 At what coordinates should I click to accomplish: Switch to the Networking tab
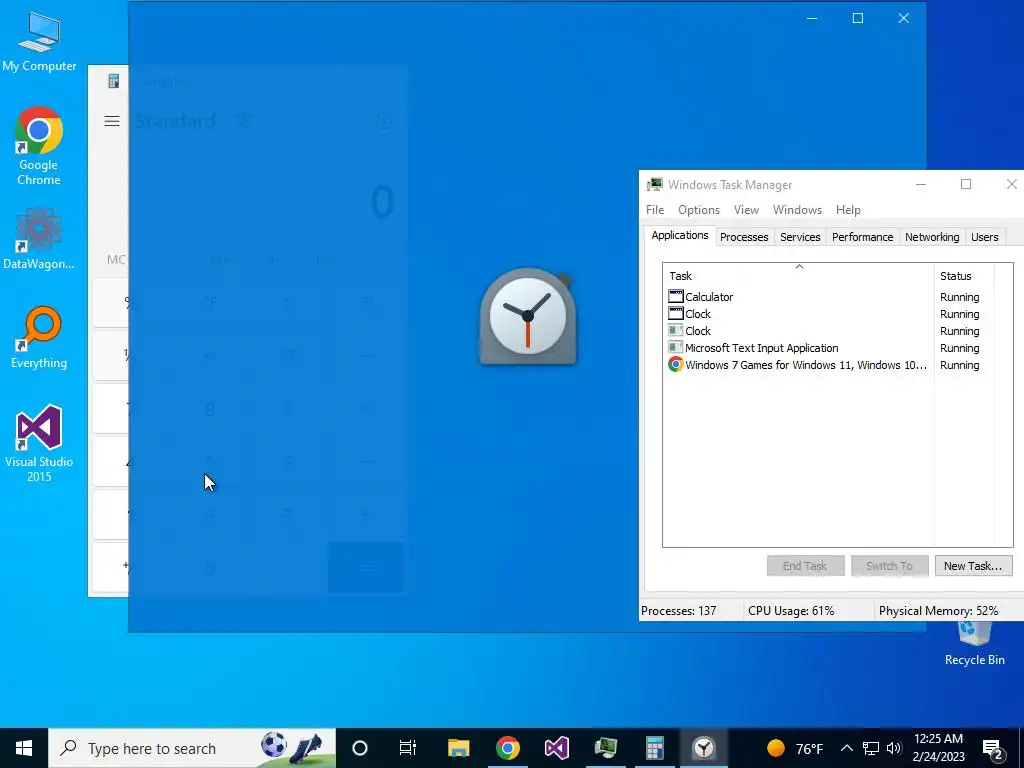(x=932, y=237)
